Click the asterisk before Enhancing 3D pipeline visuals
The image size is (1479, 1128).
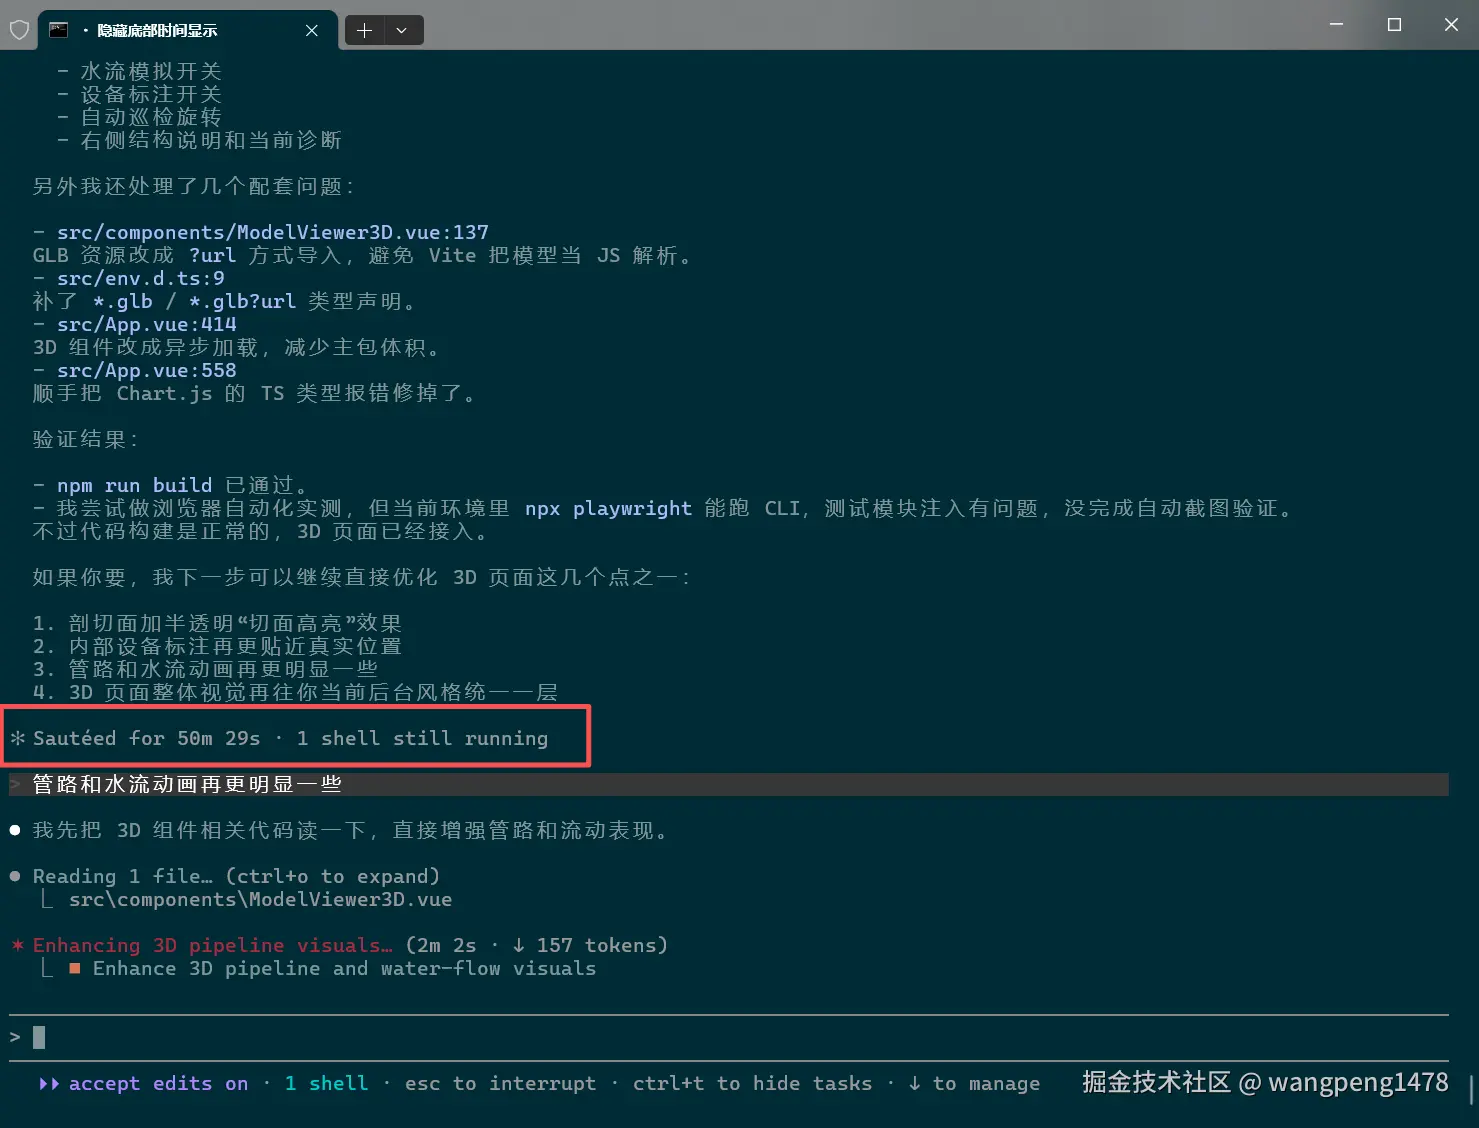pyautogui.click(x=15, y=945)
